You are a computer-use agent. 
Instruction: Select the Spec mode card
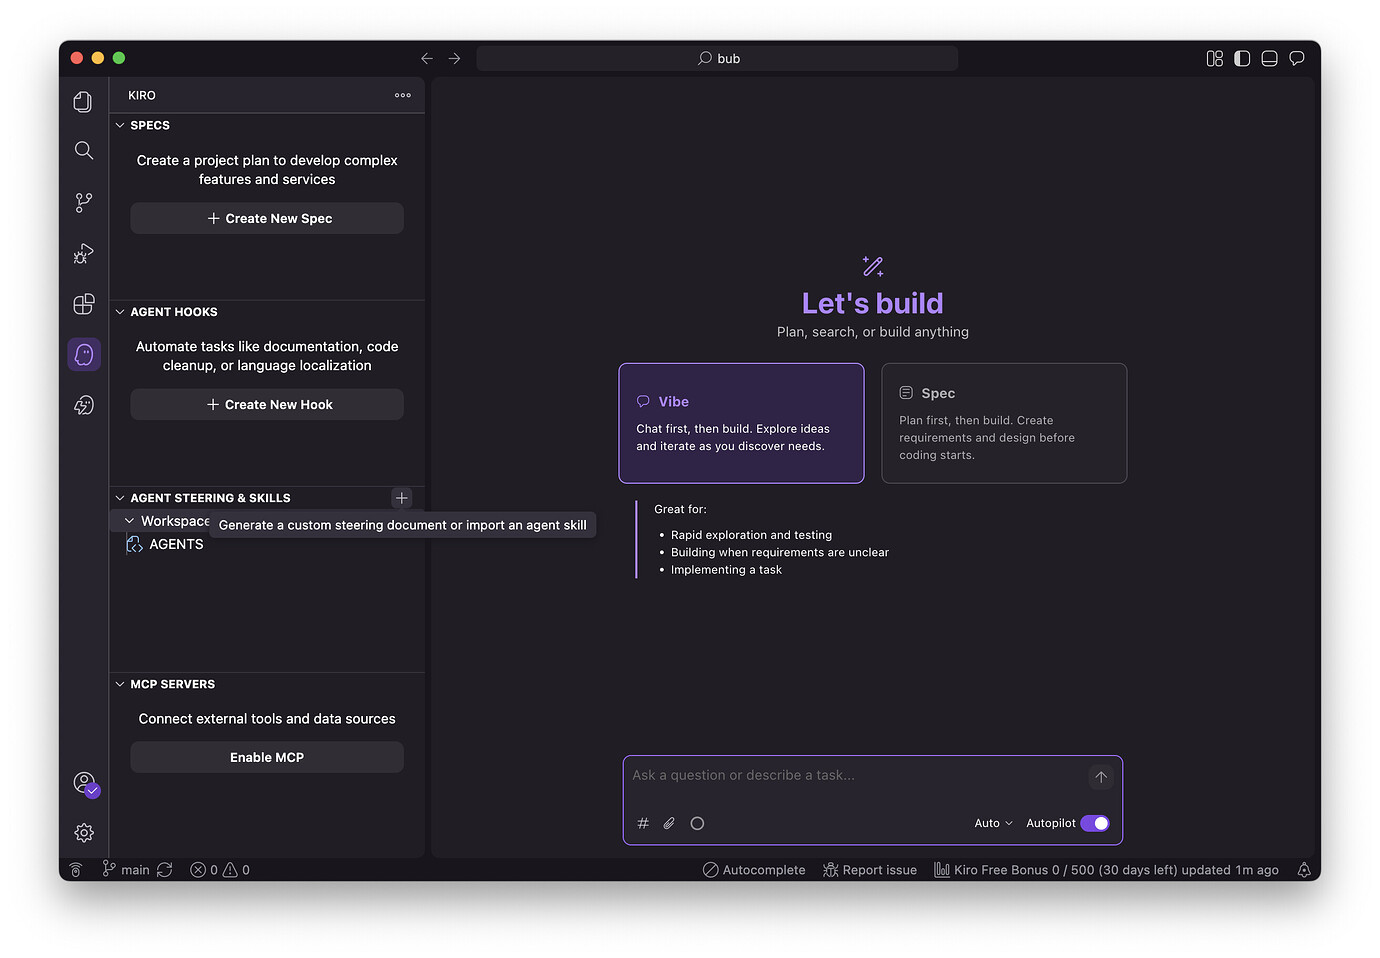coord(1004,423)
